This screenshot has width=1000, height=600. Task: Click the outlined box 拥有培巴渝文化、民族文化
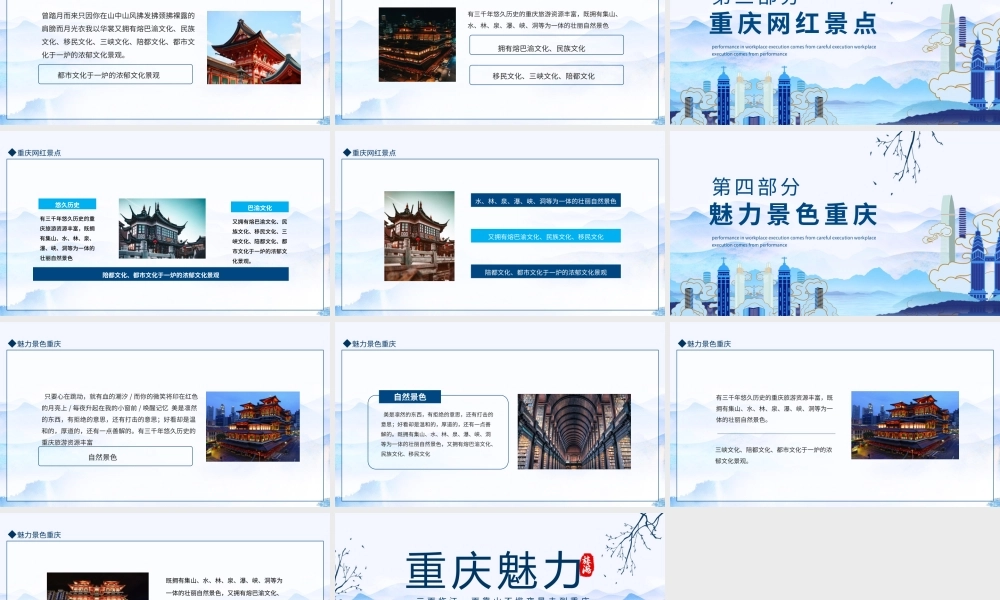[x=547, y=45]
